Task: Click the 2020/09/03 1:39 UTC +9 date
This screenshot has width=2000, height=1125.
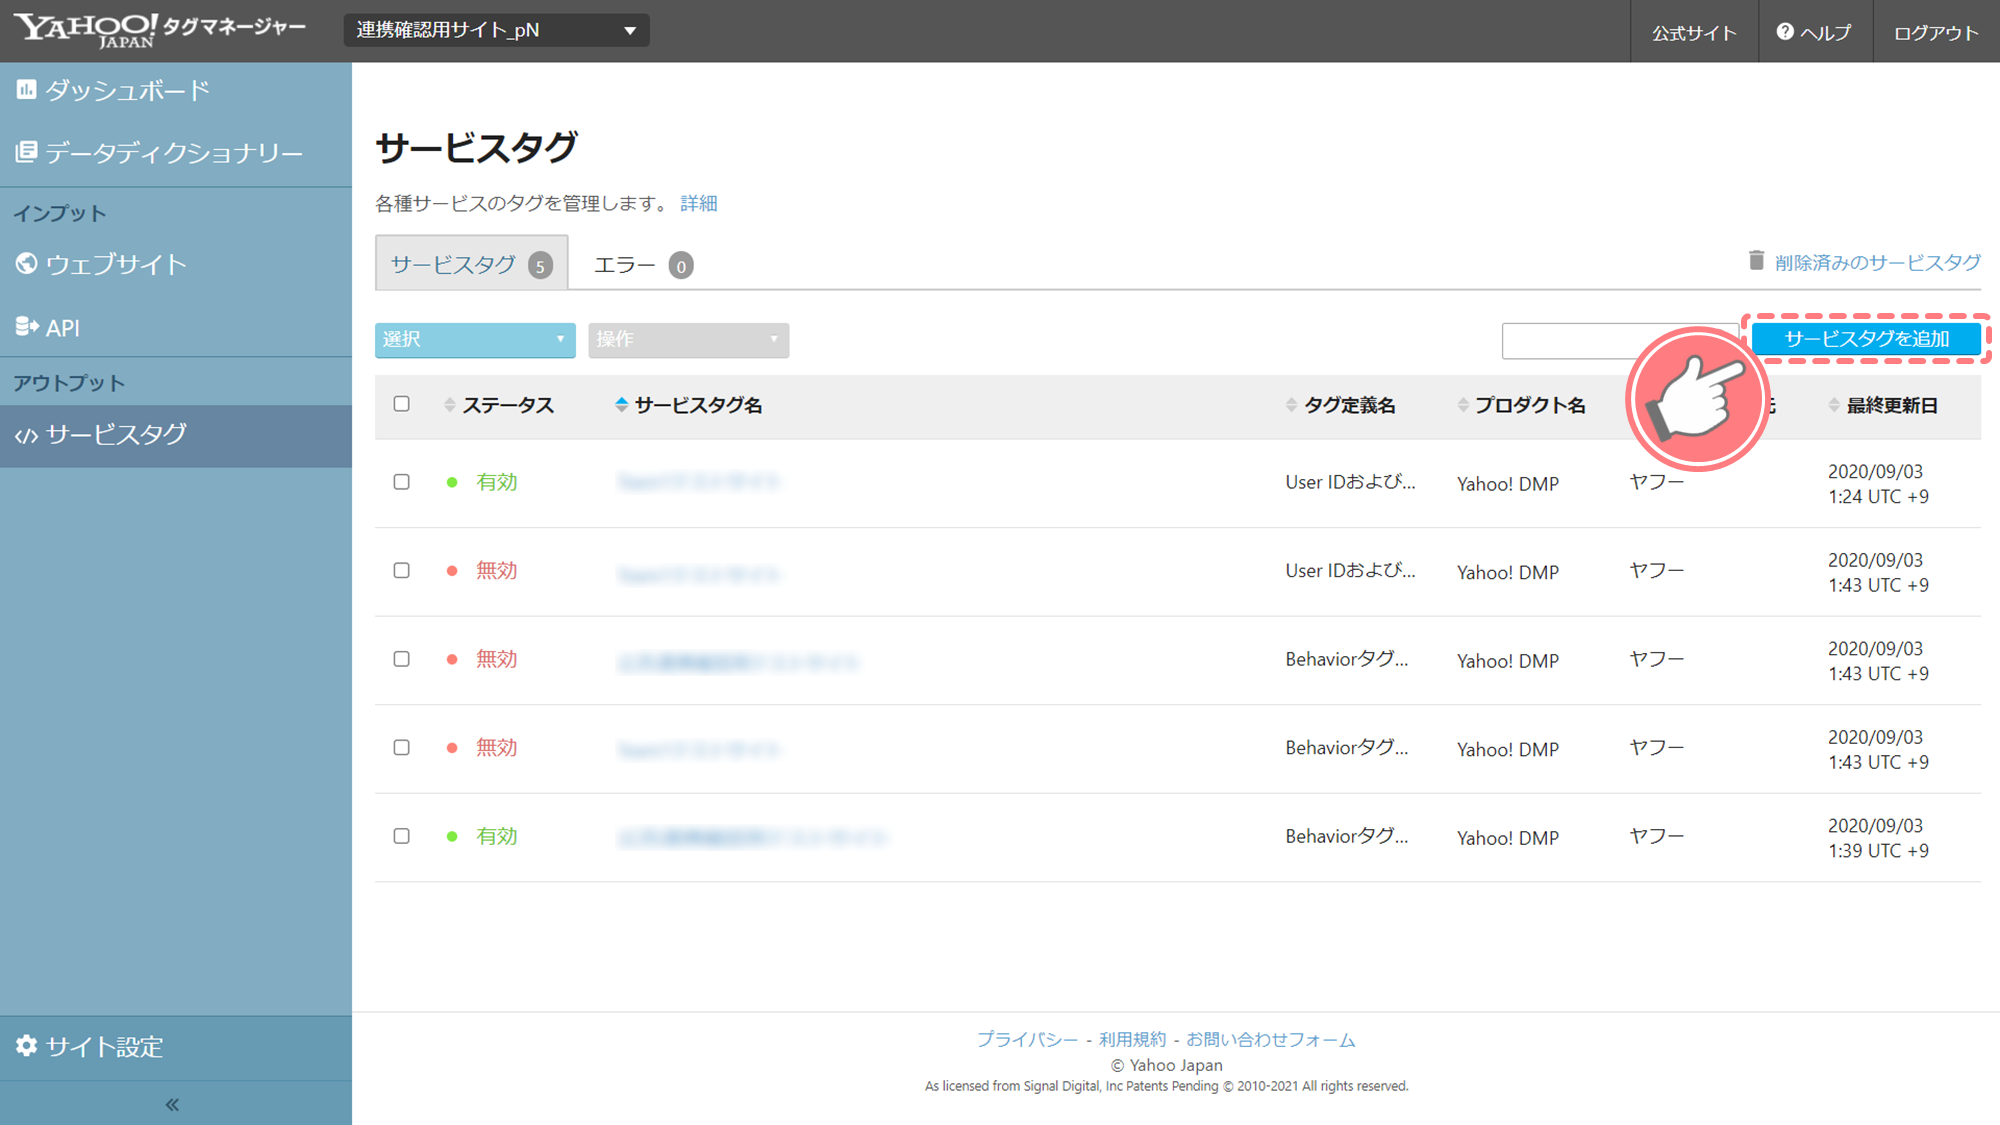Action: [1878, 838]
